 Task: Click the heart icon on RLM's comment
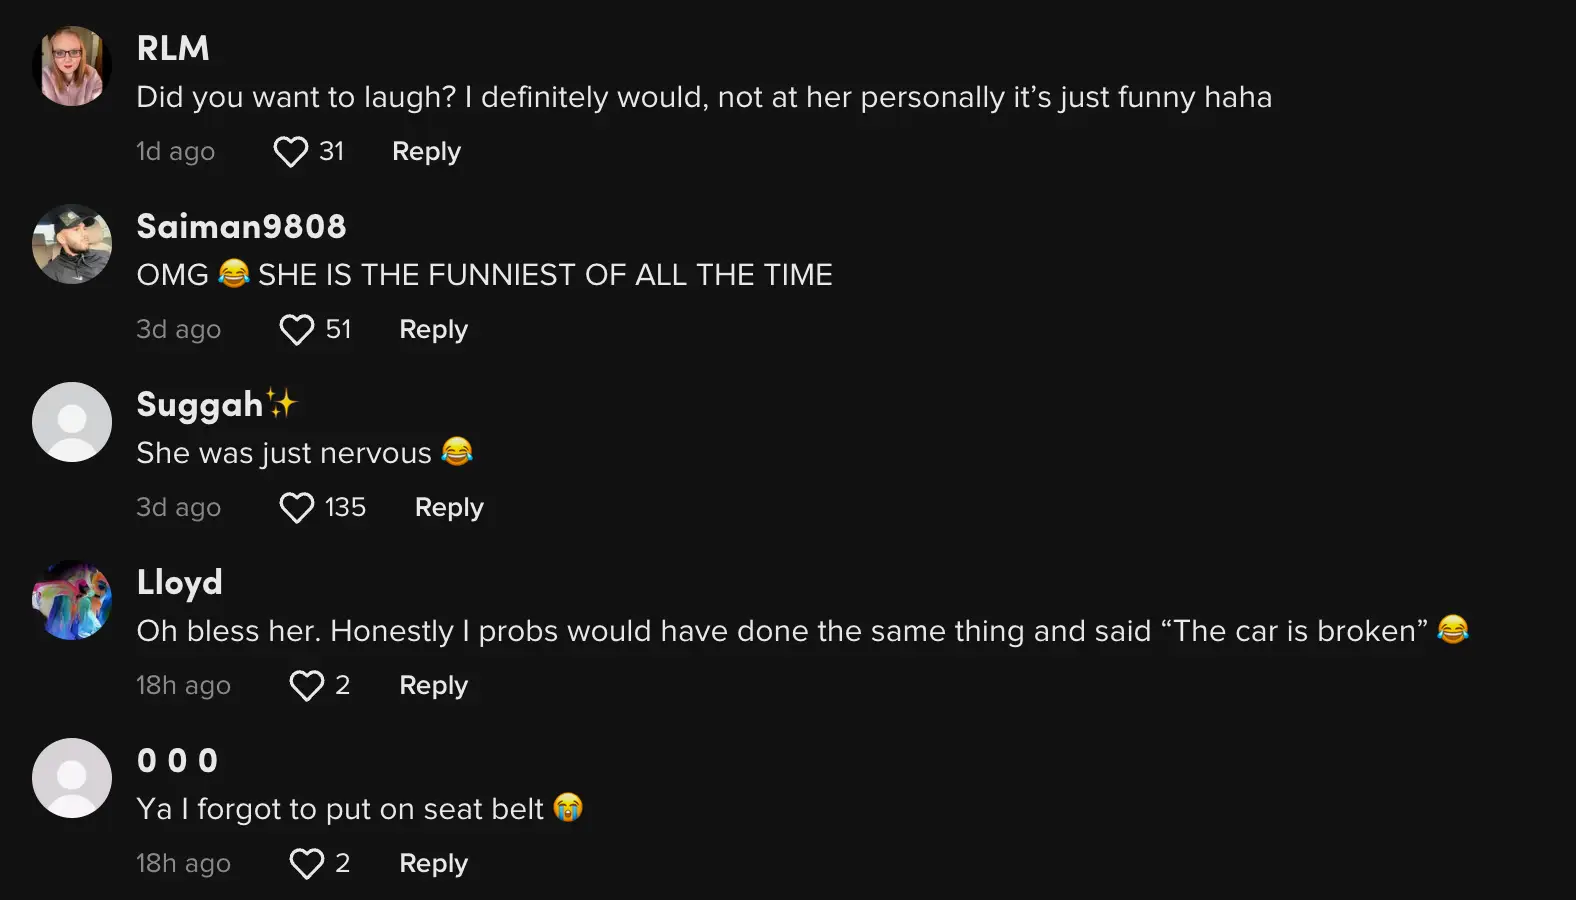click(x=289, y=151)
